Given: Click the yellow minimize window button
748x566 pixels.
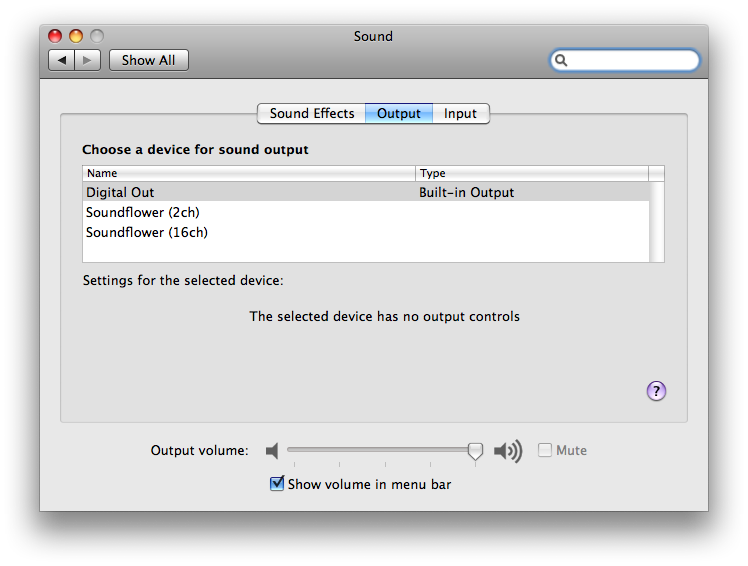Looking at the screenshot, I should click(x=76, y=36).
